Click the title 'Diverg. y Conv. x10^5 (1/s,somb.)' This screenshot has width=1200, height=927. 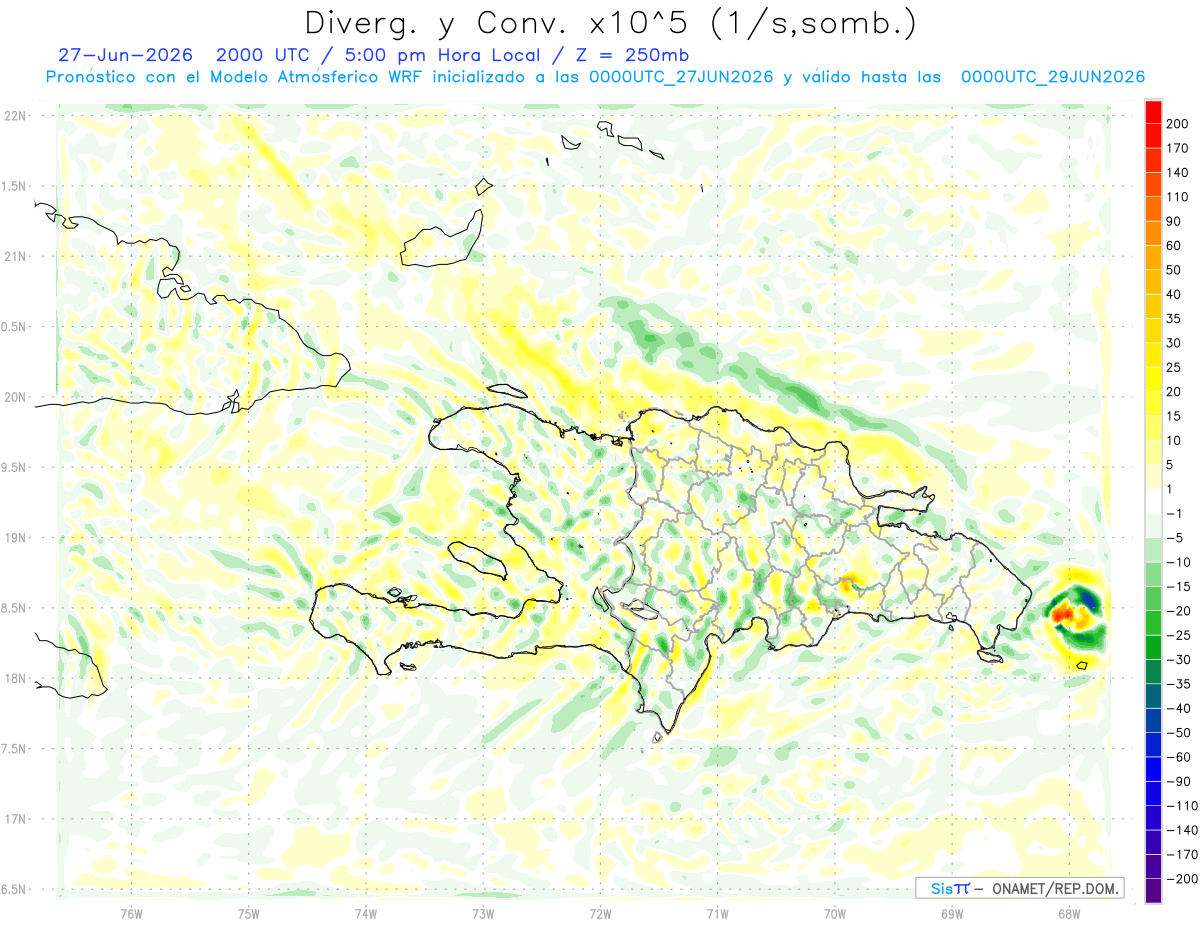pos(609,22)
